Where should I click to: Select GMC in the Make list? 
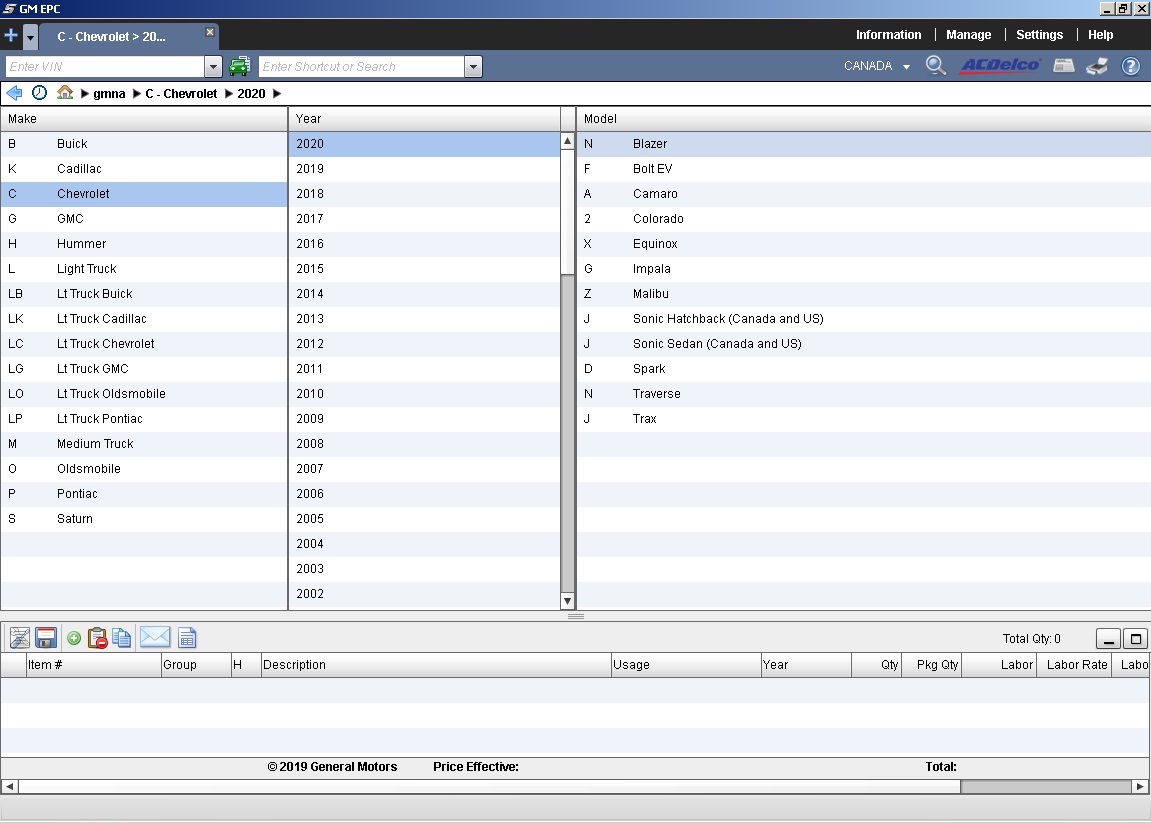tap(144, 219)
